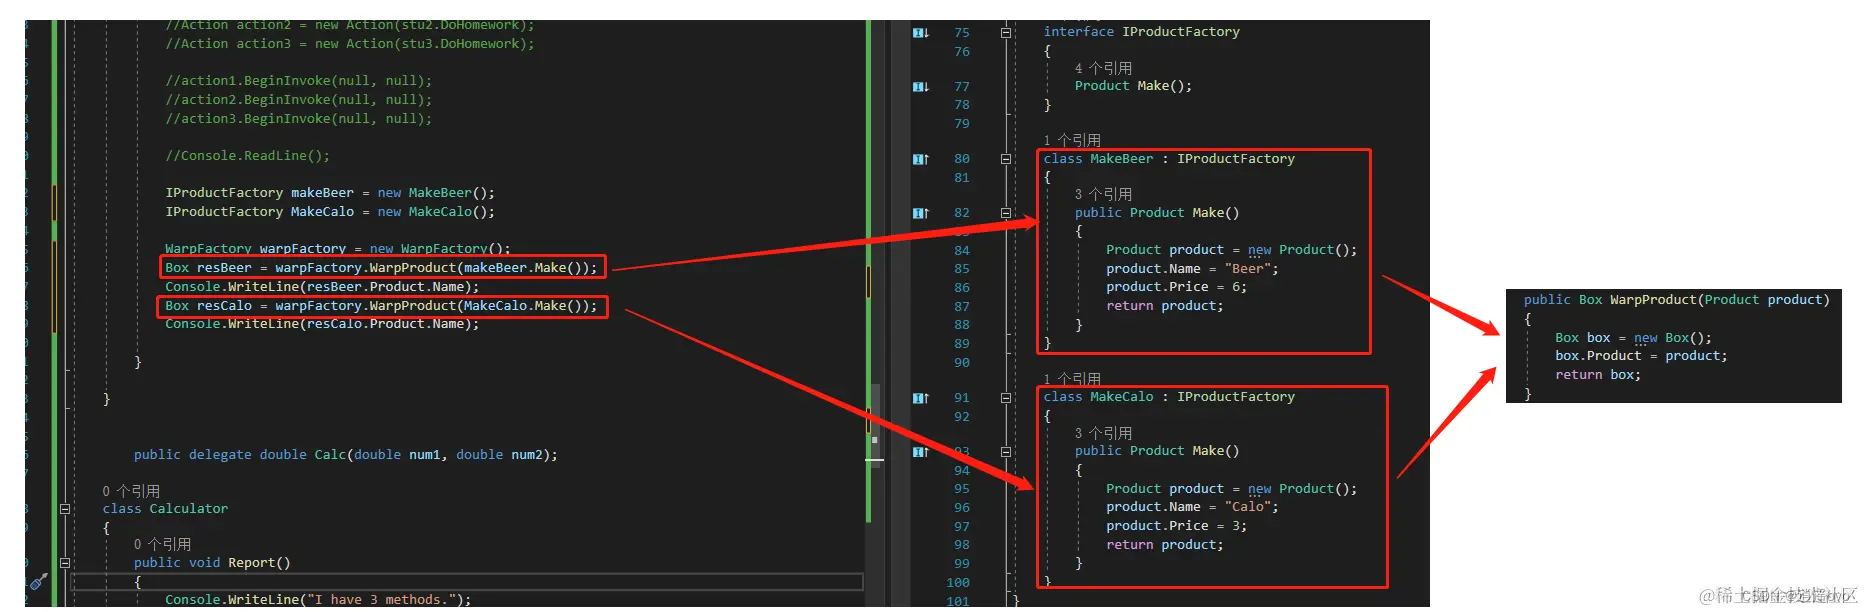
Task: Click the 'interface IProductFactory' declaration
Action: (x=1141, y=32)
